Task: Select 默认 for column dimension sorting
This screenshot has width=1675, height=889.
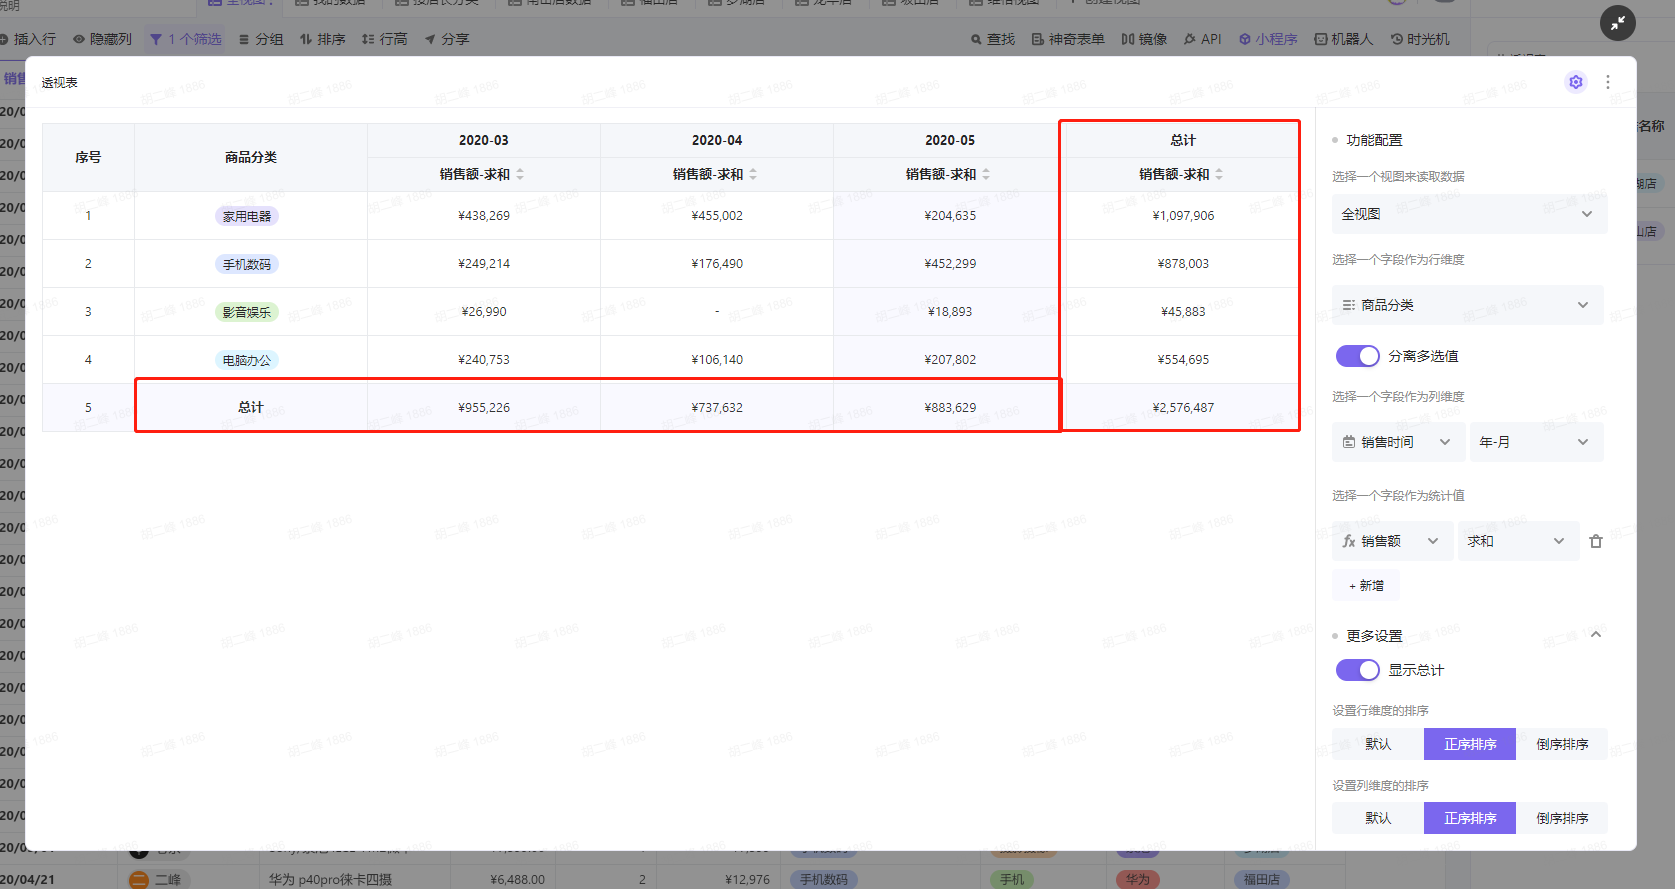Action: (1377, 818)
